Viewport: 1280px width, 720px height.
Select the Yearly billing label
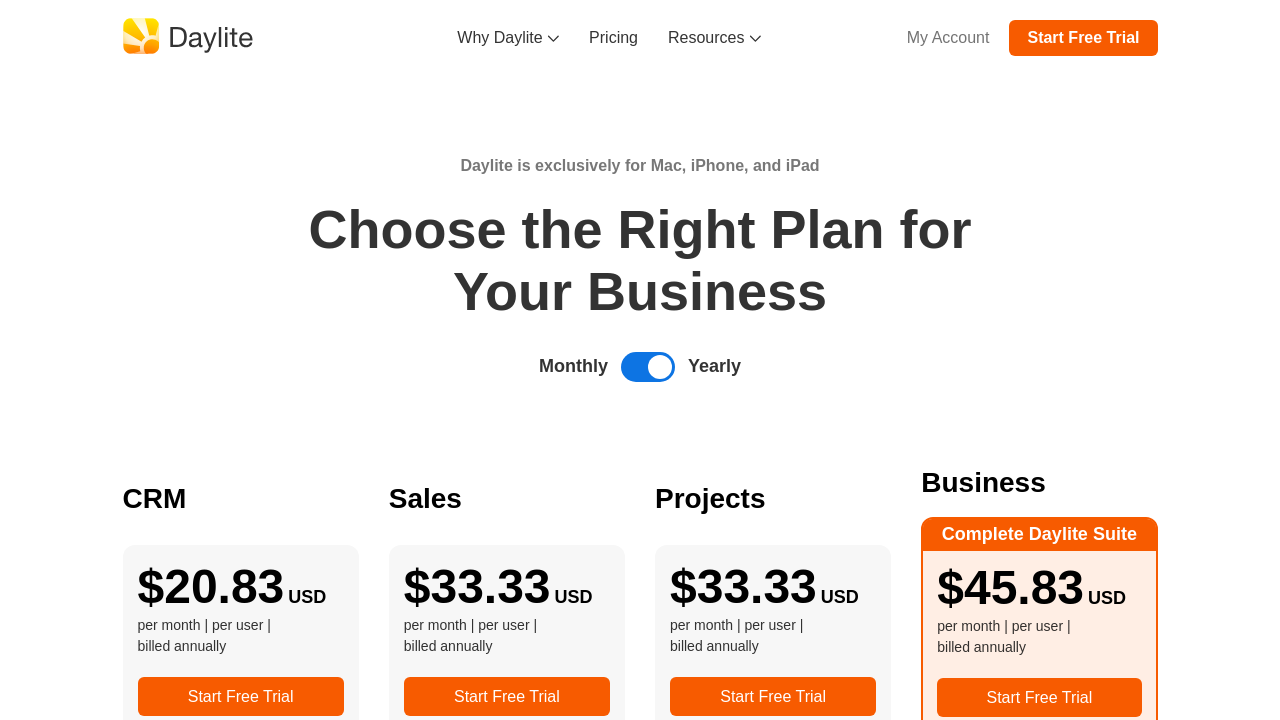click(714, 366)
